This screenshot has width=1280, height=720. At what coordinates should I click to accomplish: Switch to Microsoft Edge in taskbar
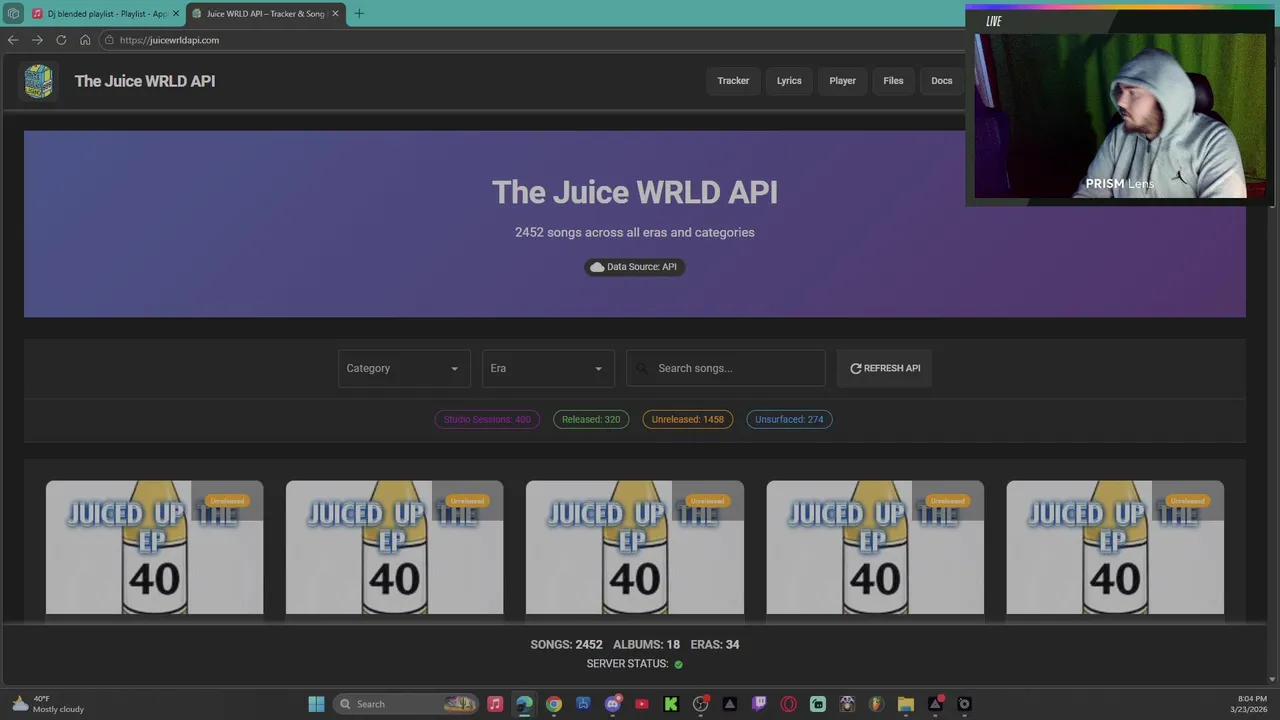click(524, 704)
